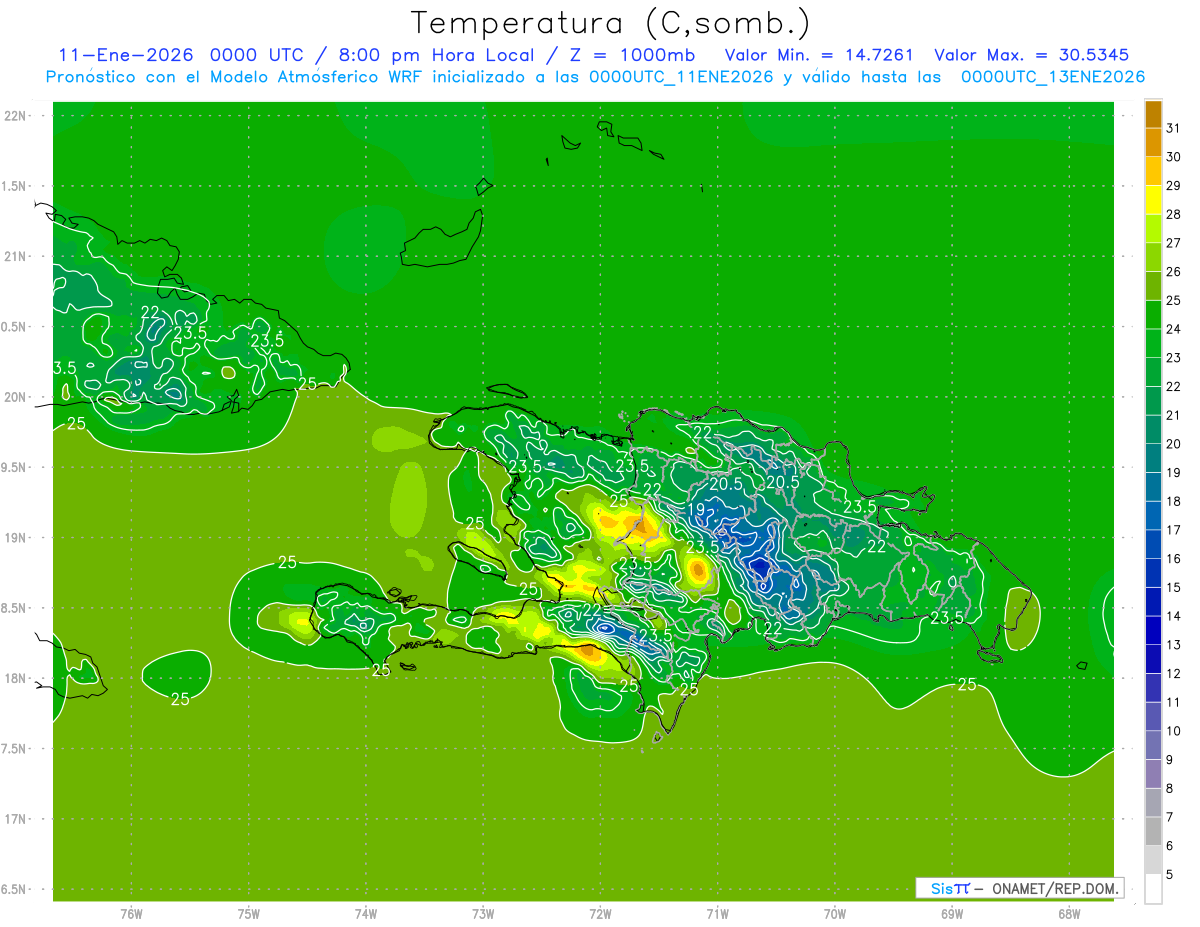This screenshot has height=927, width=1200.
Task: Click the "8:00 pm Hora Local" text
Action: pos(434,55)
